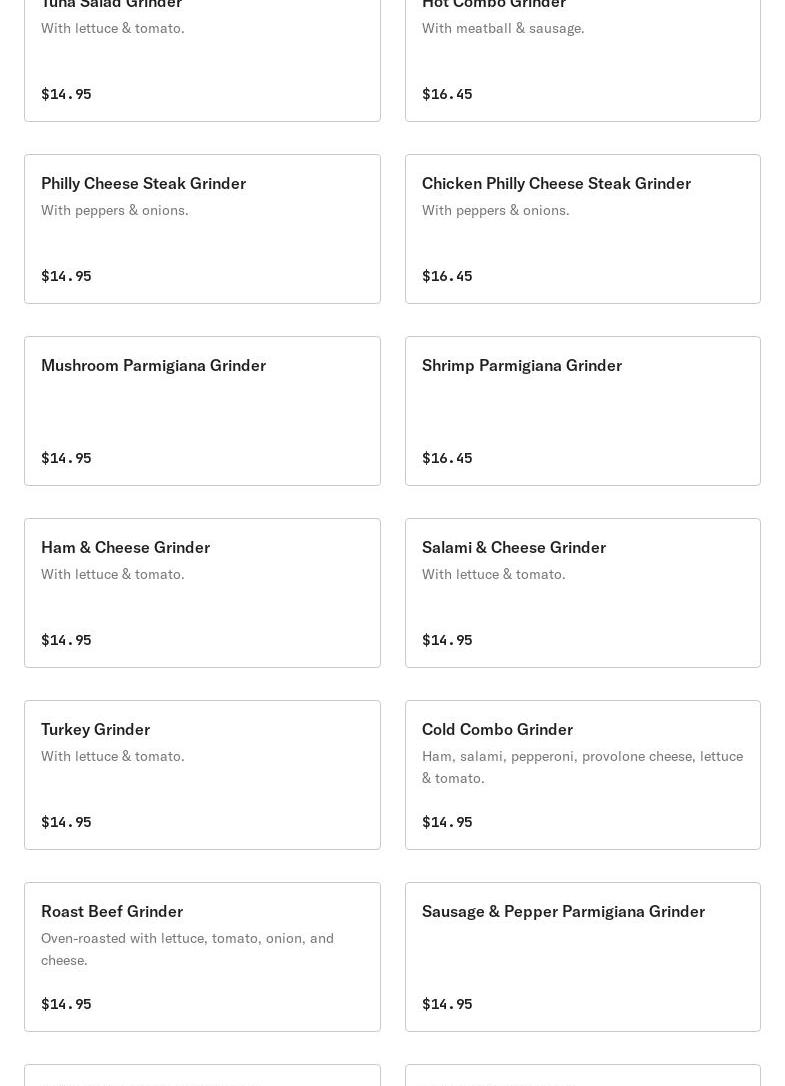Click the Chicken Philly Cheese Steak Grinder heading
The height and width of the screenshot is (1086, 785).
[x=556, y=183]
